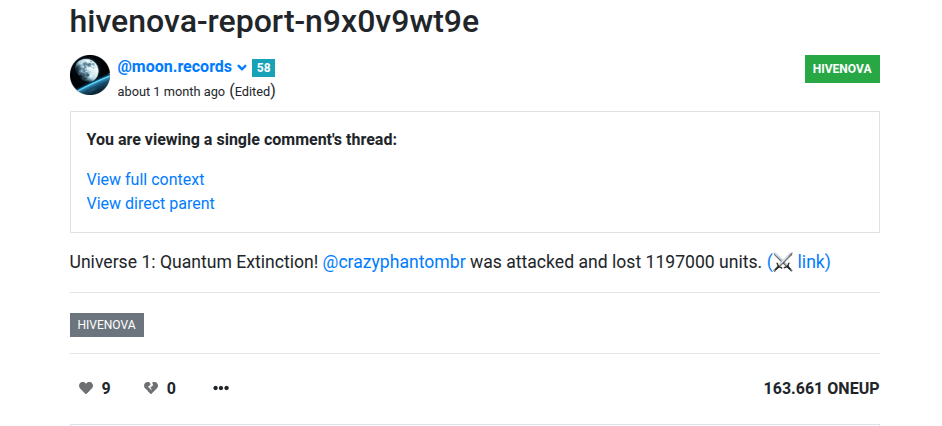The width and height of the screenshot is (942, 426).
Task: Click the (Edited) label
Action: pyautogui.click(x=252, y=91)
